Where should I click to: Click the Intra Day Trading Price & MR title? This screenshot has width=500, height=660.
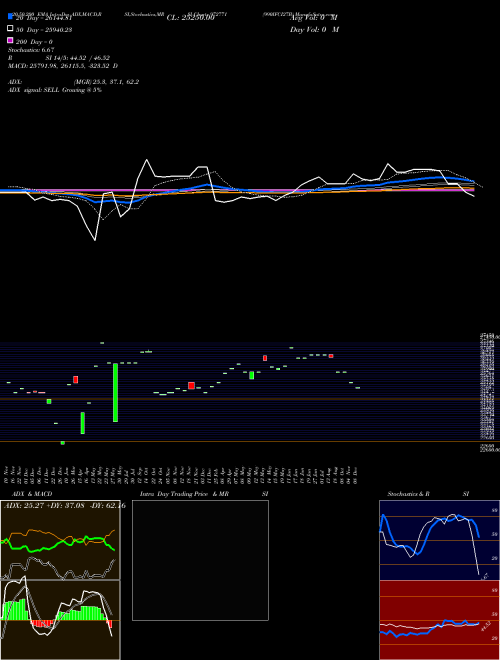coord(204,494)
